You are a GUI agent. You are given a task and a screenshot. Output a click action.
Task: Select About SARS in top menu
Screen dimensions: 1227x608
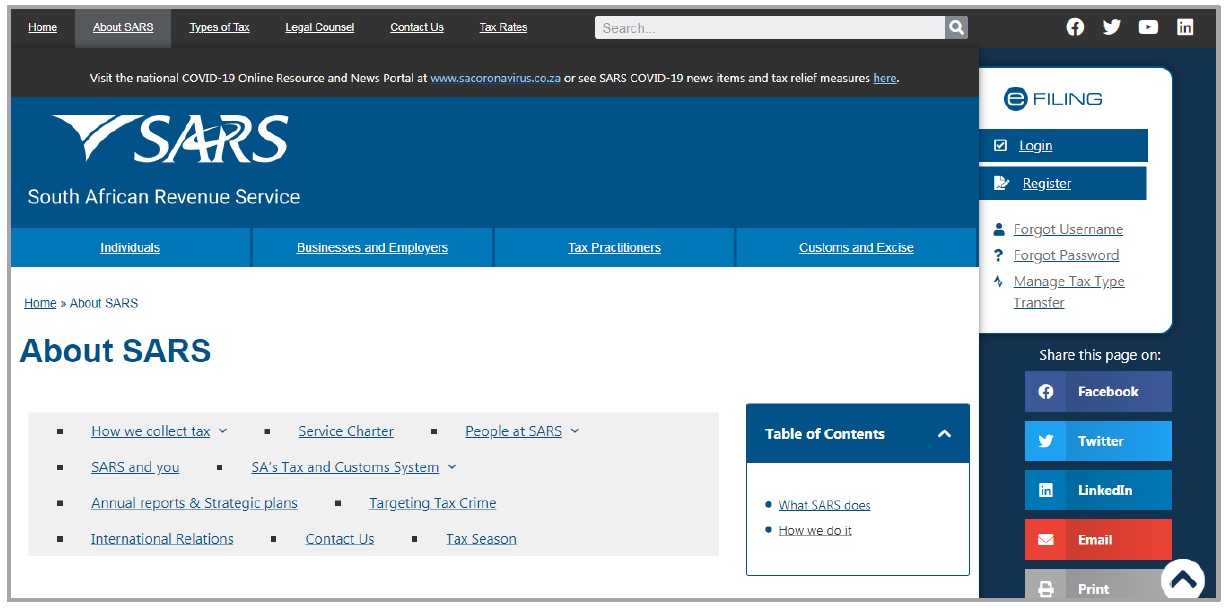coord(123,27)
